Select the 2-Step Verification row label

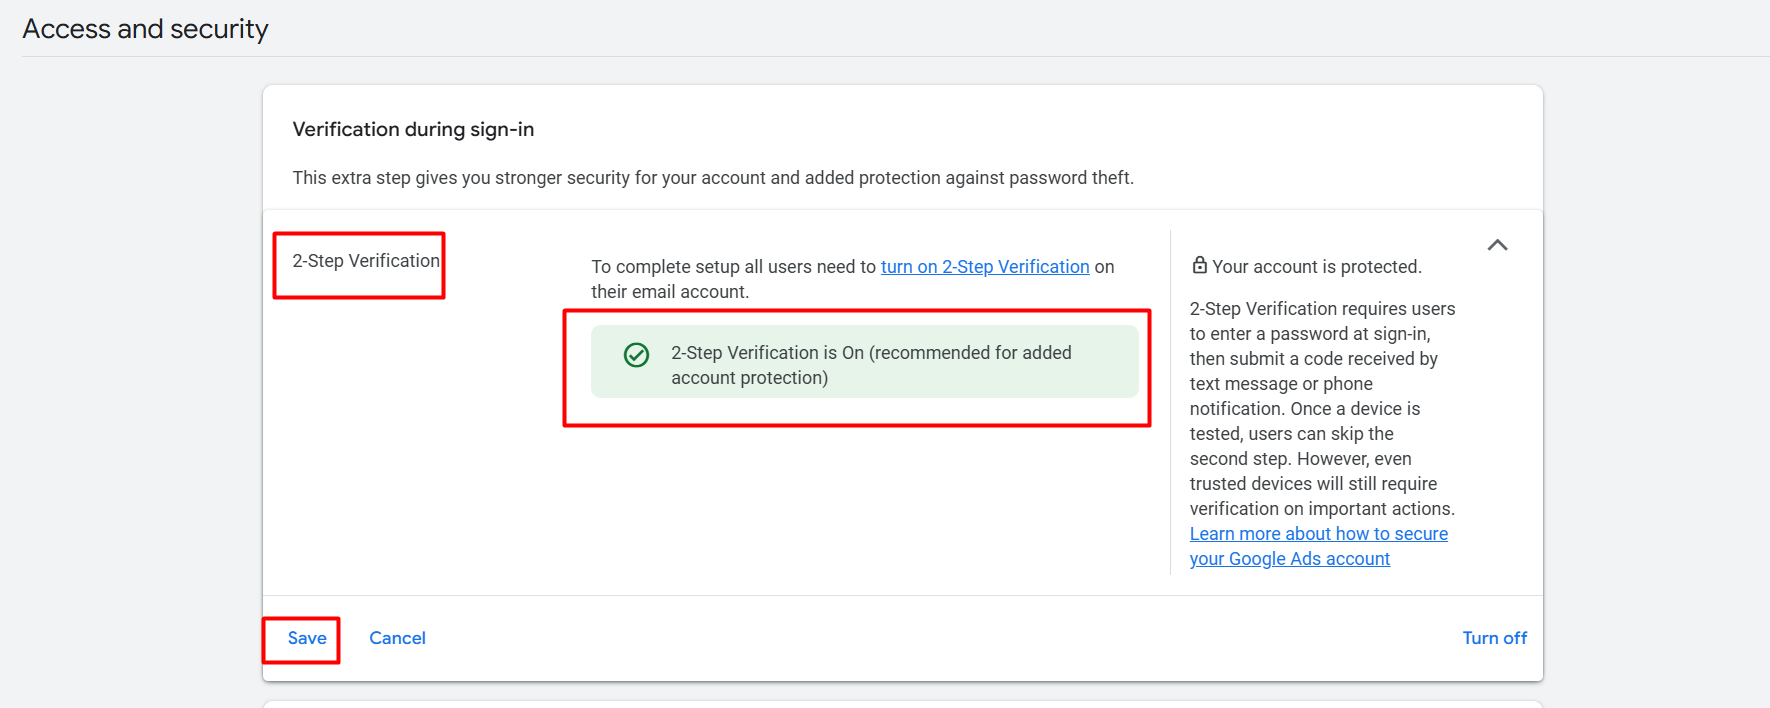[x=365, y=261]
